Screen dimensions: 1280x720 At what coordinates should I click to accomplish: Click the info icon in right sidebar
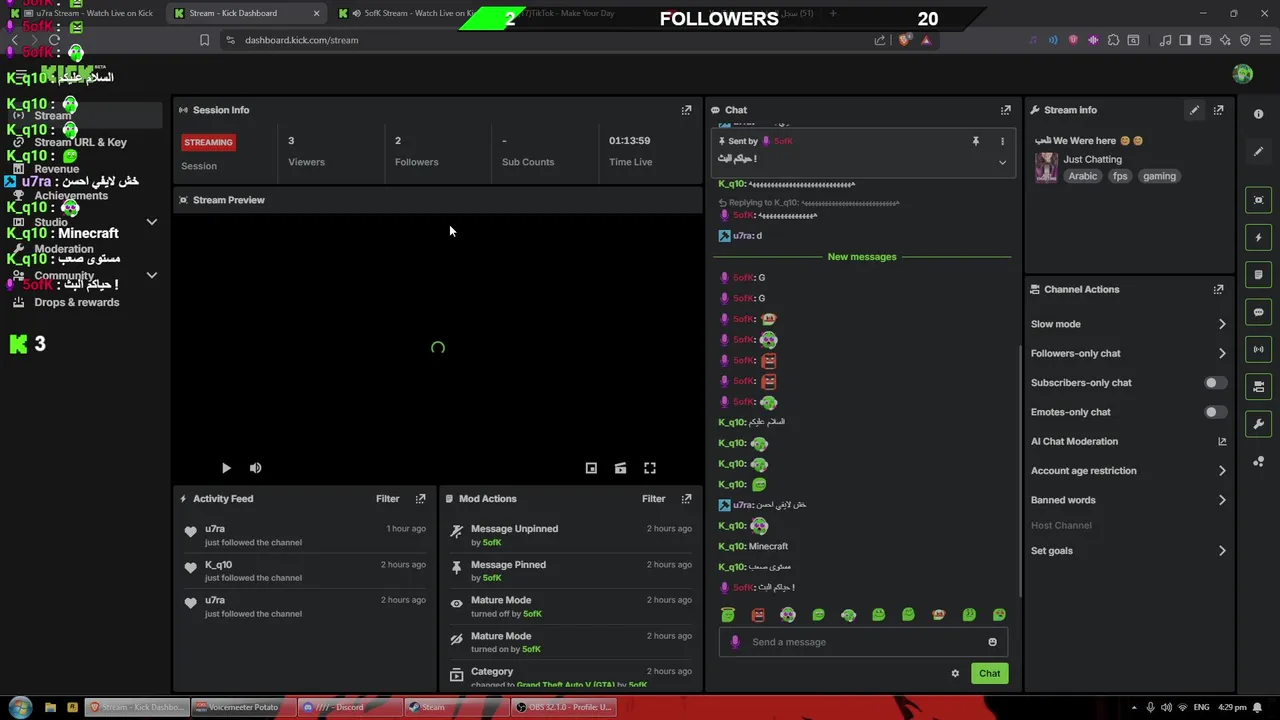1258,114
